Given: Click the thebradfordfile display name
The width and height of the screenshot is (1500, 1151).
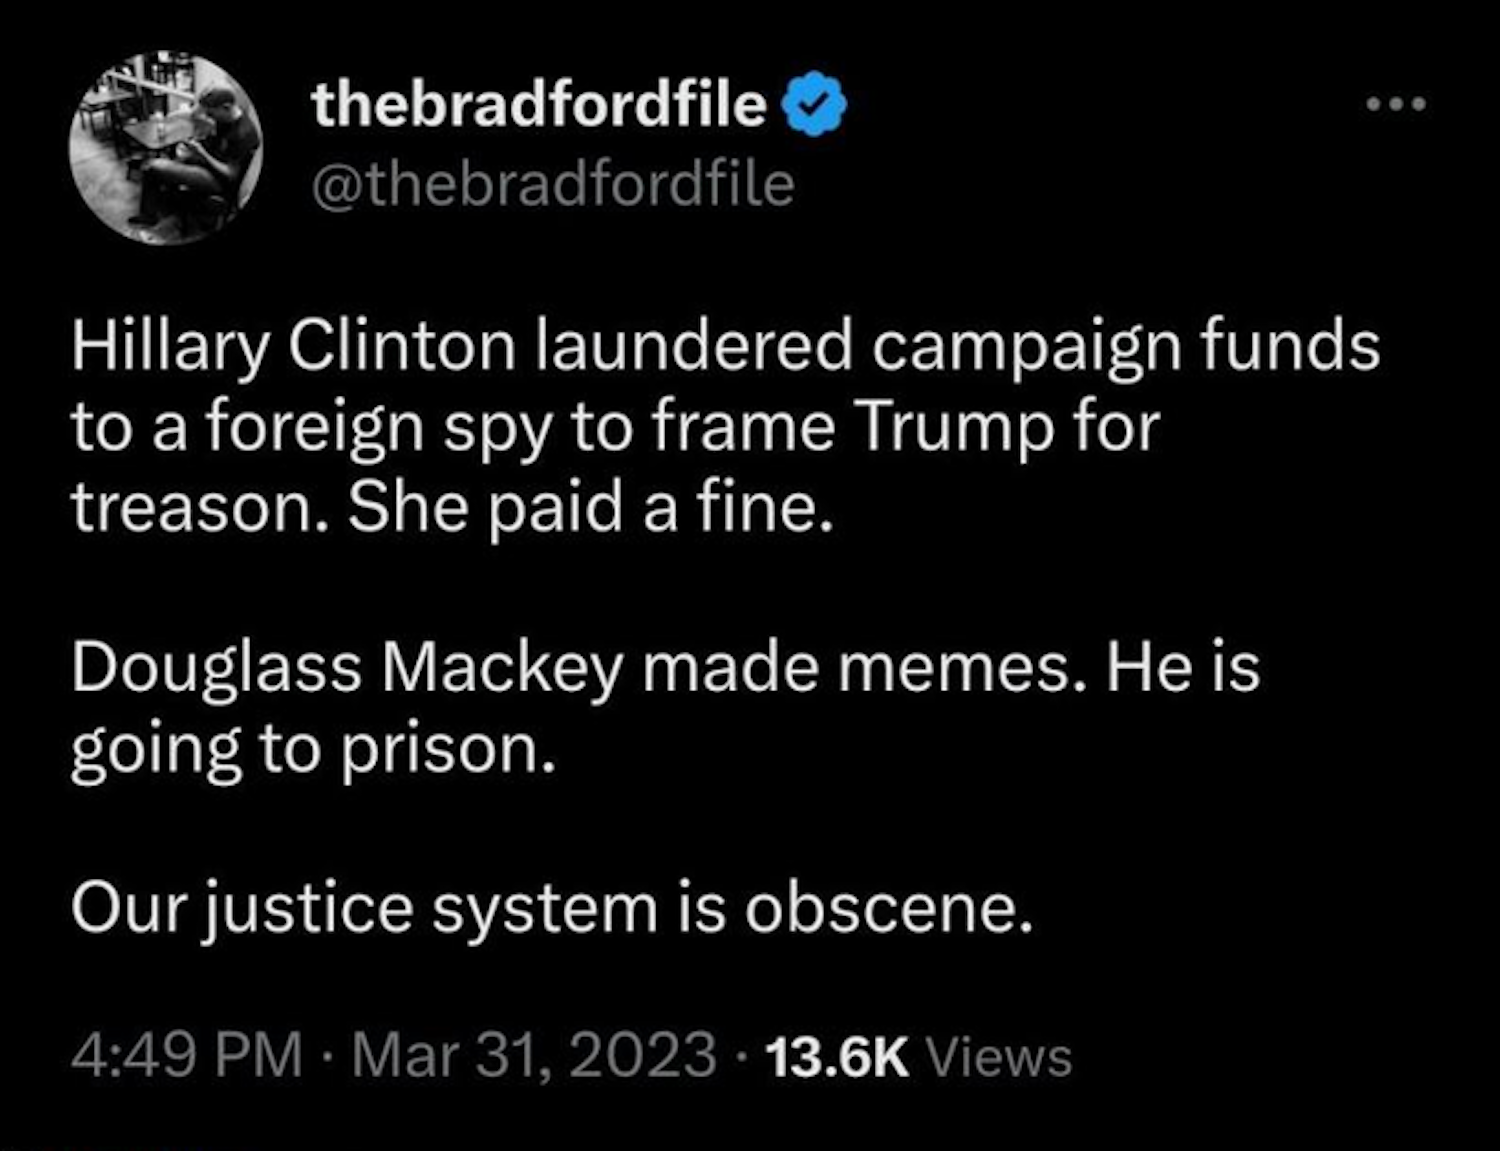Looking at the screenshot, I should point(539,104).
